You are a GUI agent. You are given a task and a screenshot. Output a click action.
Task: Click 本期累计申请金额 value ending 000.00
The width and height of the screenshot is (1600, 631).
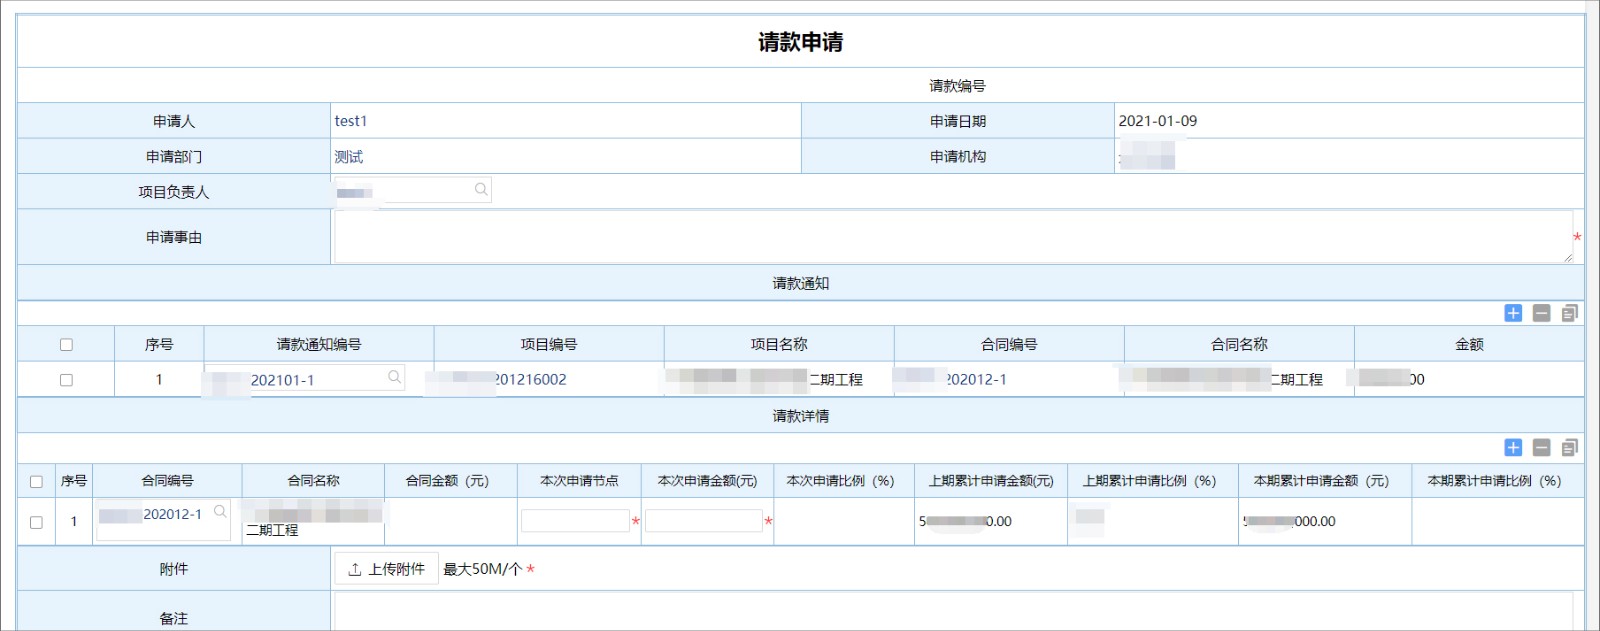coord(1289,521)
